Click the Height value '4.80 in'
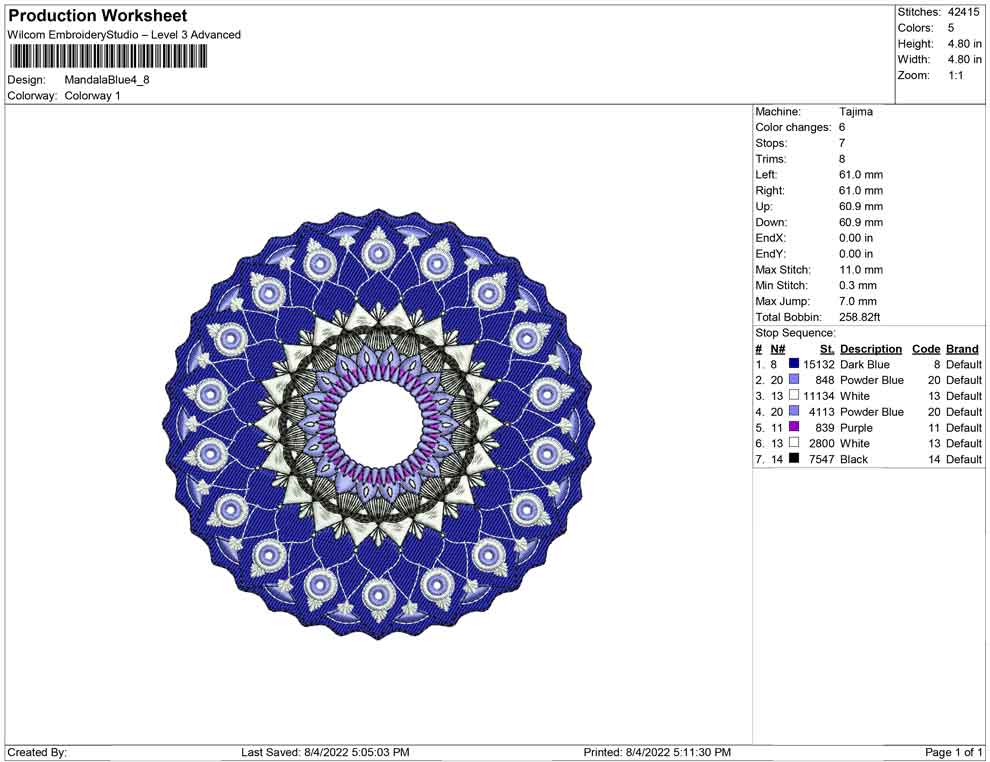990x762 pixels. pos(964,44)
